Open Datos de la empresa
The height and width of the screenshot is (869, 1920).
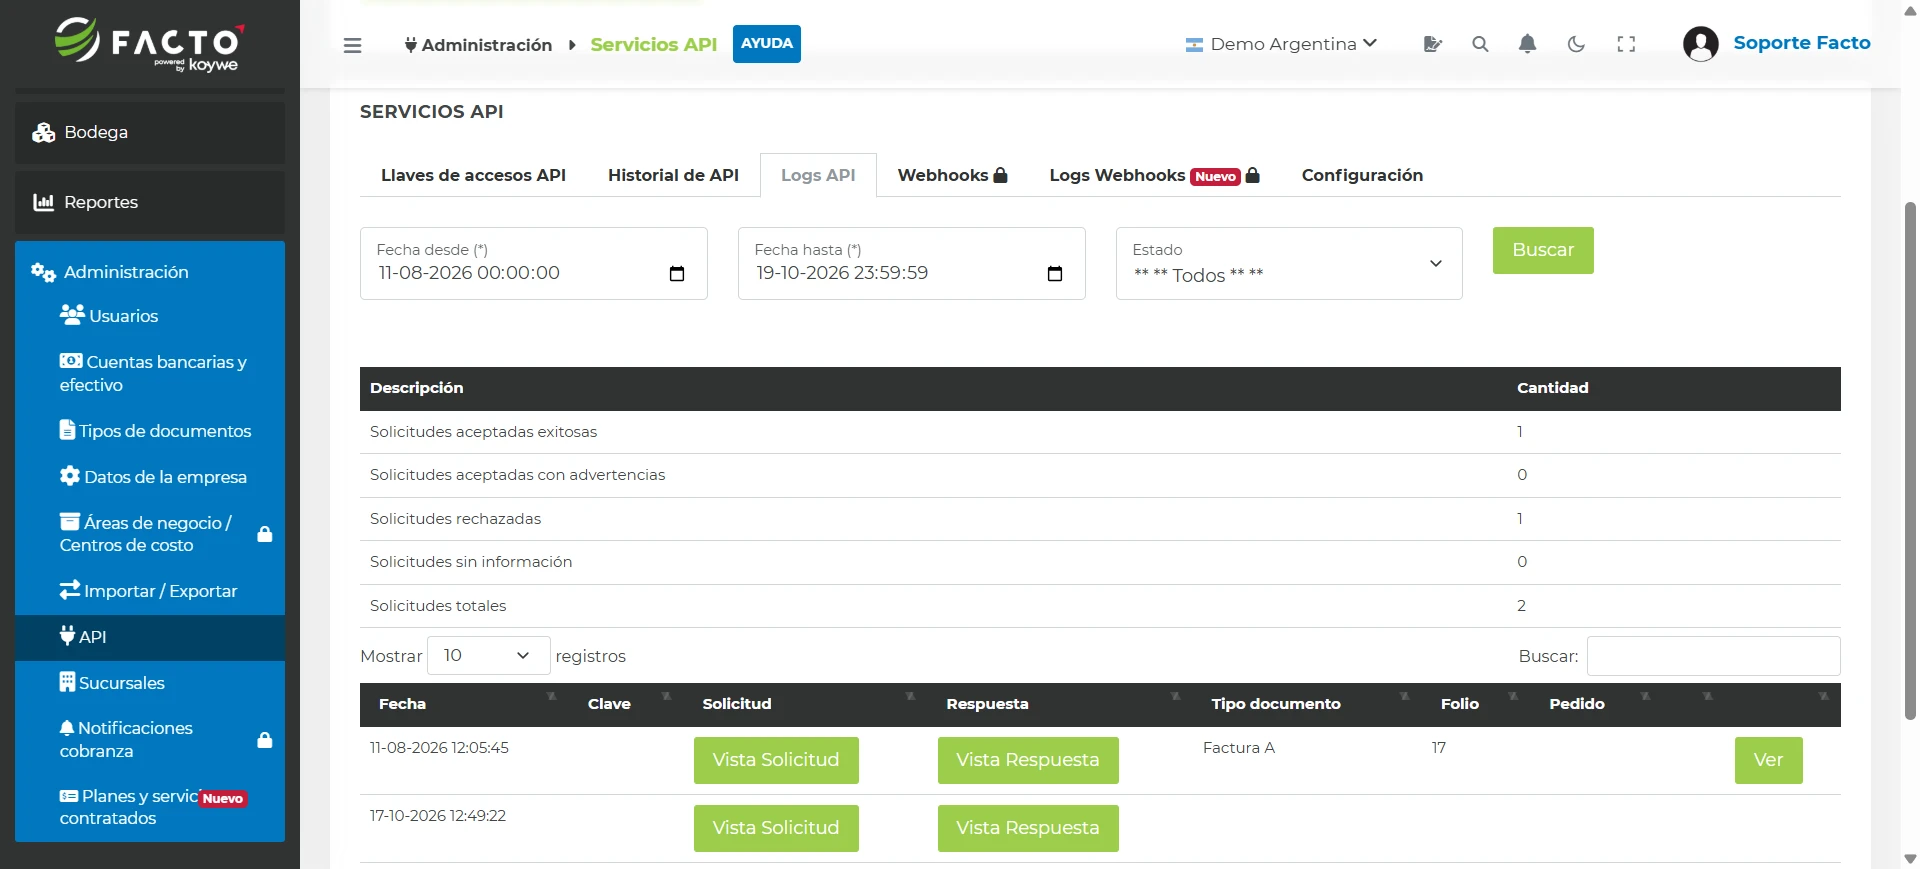[150, 477]
